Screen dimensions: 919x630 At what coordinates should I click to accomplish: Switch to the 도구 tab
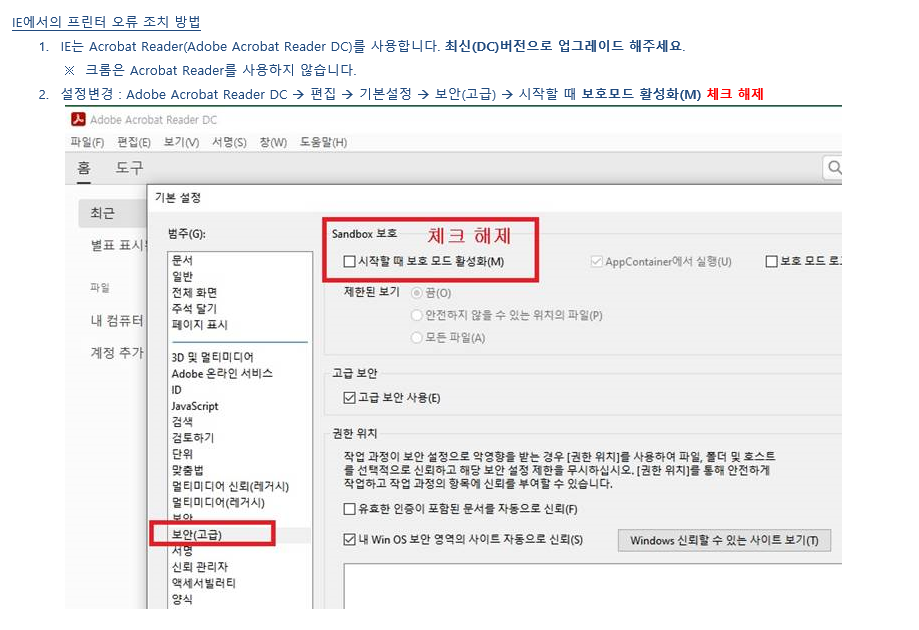click(x=129, y=167)
